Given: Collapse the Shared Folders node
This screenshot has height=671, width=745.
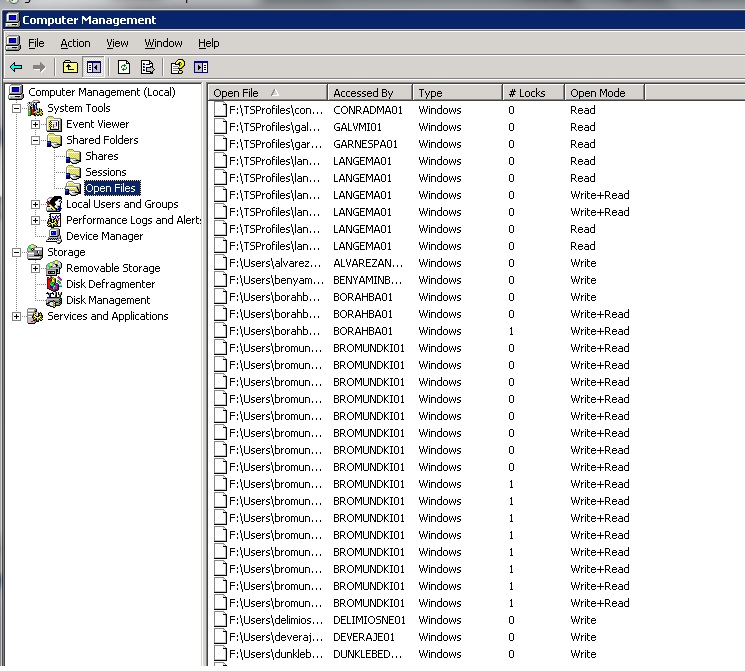Looking at the screenshot, I should tap(36, 140).
